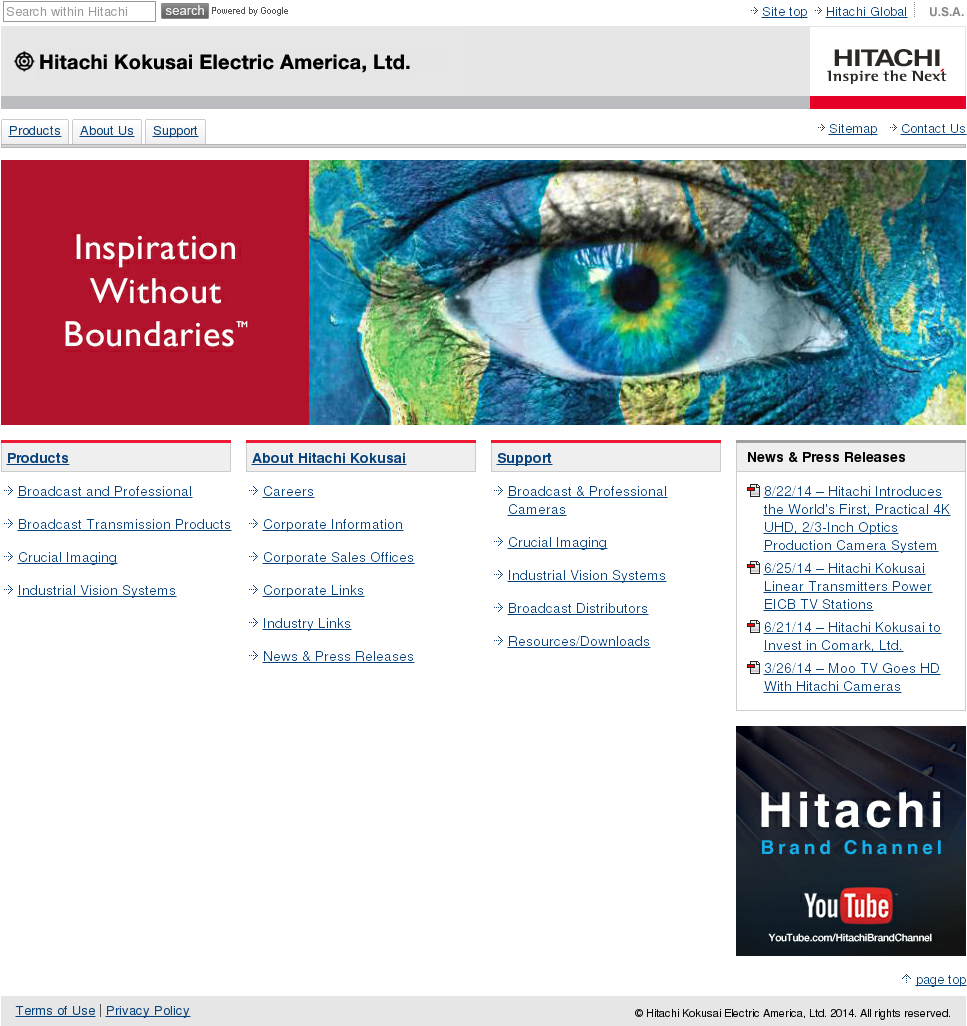Viewport: 967px width, 1026px height.
Task: Click the arrow icon beside Contact Us
Action: click(x=894, y=128)
